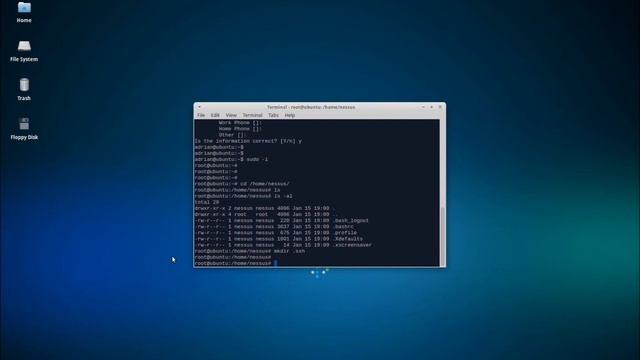Click the 'Home Phone []:' line
This screenshot has width=640, height=360.
(x=240, y=129)
